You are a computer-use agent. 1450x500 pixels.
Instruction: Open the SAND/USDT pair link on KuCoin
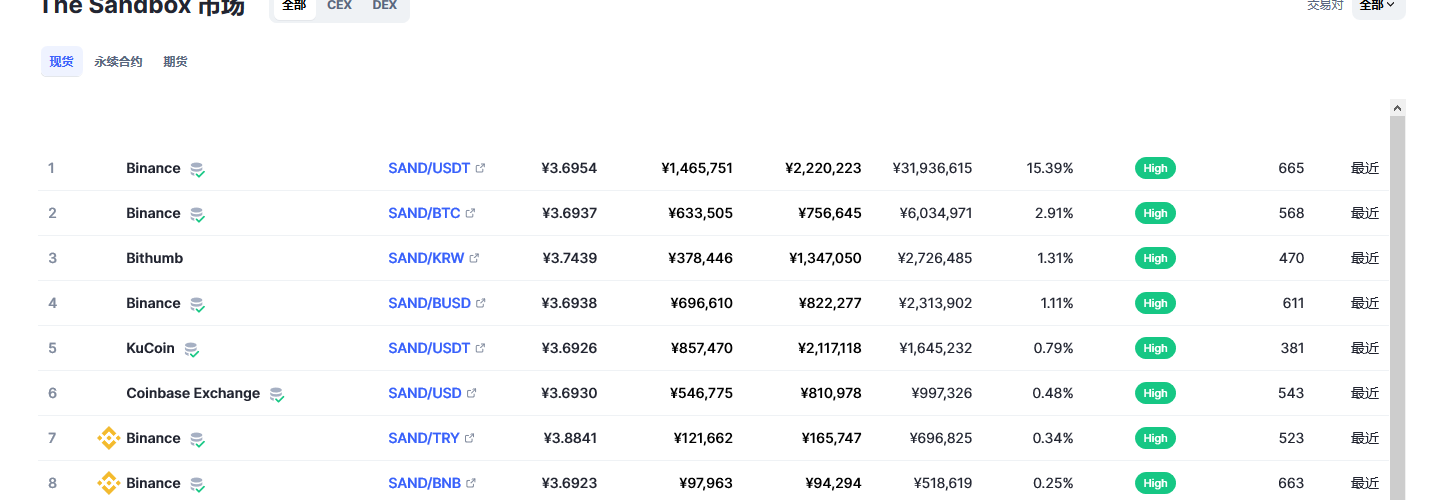click(429, 348)
